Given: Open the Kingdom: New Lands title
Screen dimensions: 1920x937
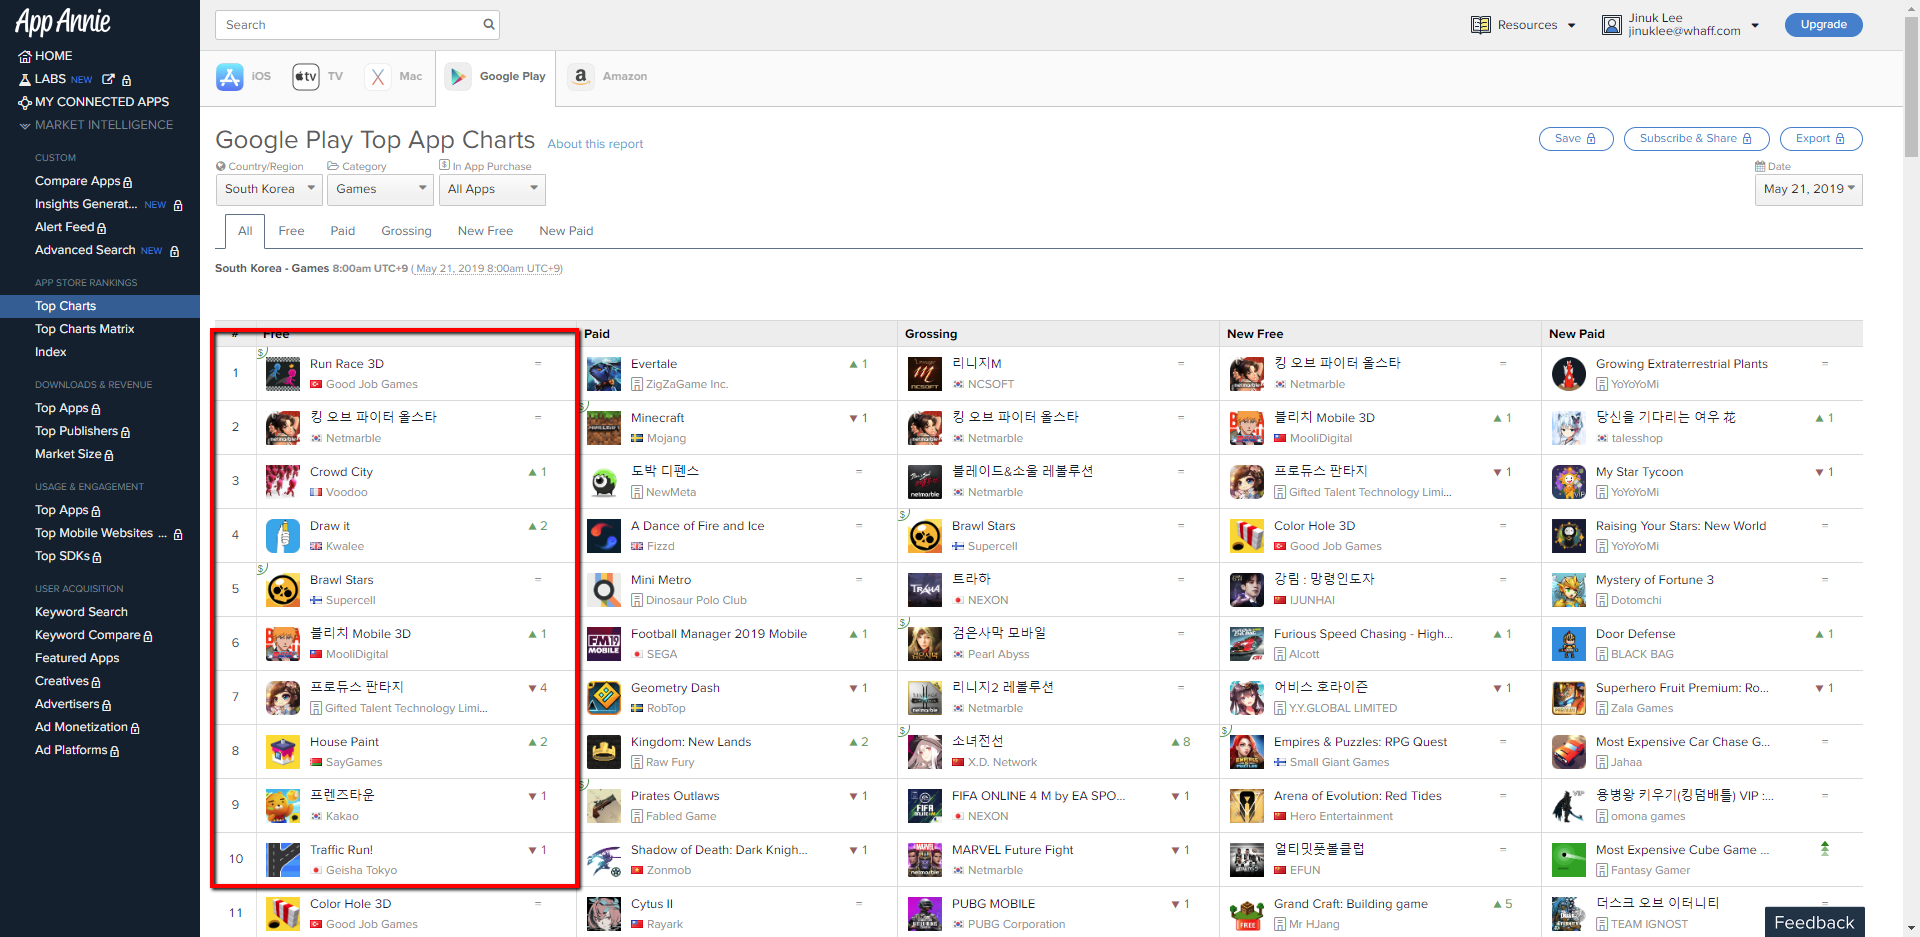Looking at the screenshot, I should pyautogui.click(x=691, y=742).
